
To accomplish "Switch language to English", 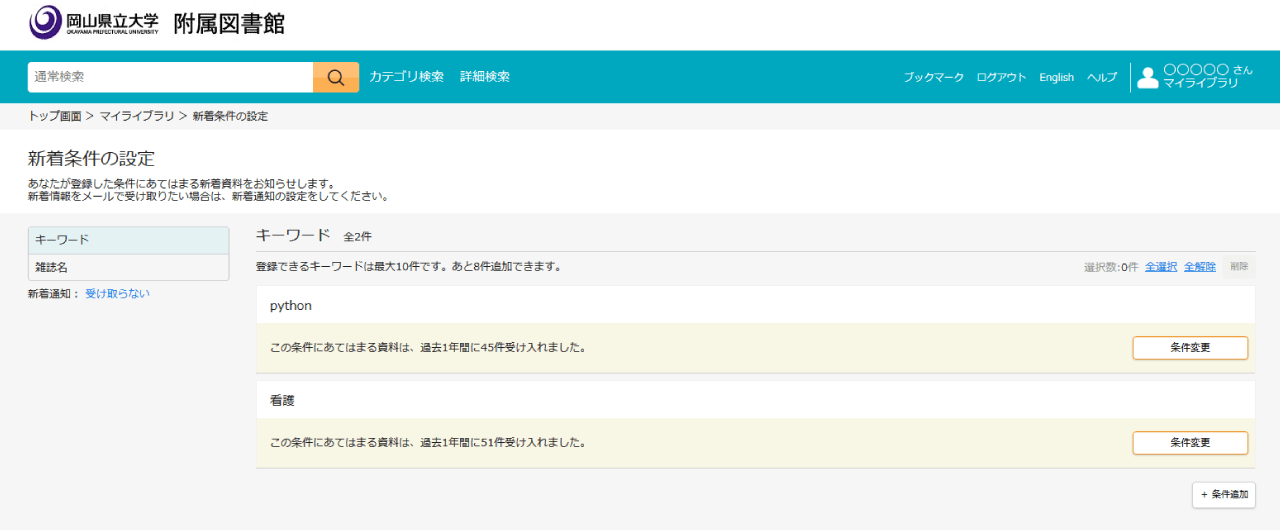I will pos(1056,78).
